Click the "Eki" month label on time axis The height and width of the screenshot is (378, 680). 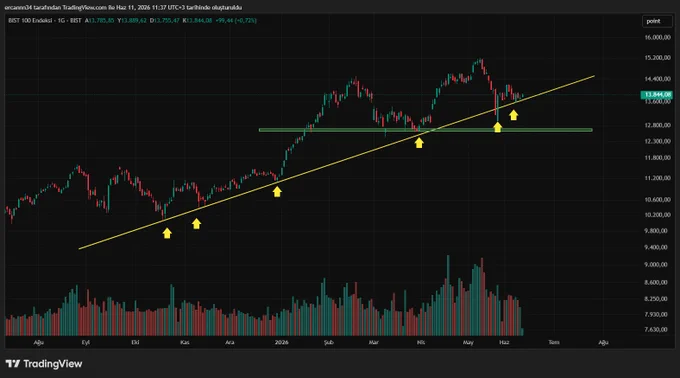(135, 342)
